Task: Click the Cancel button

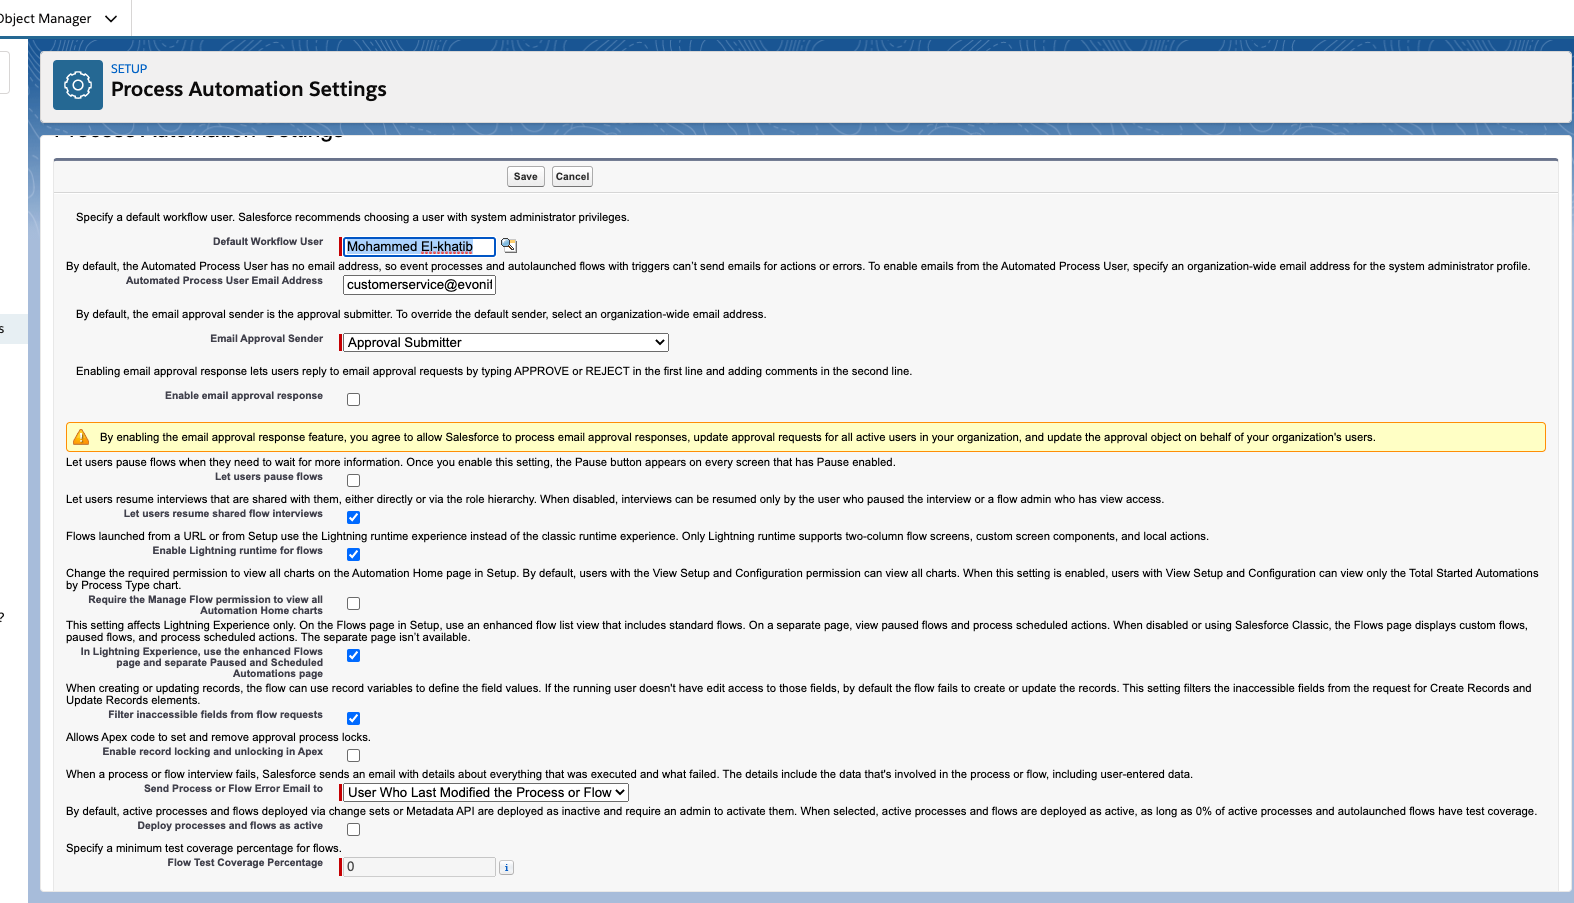Action: 572,177
